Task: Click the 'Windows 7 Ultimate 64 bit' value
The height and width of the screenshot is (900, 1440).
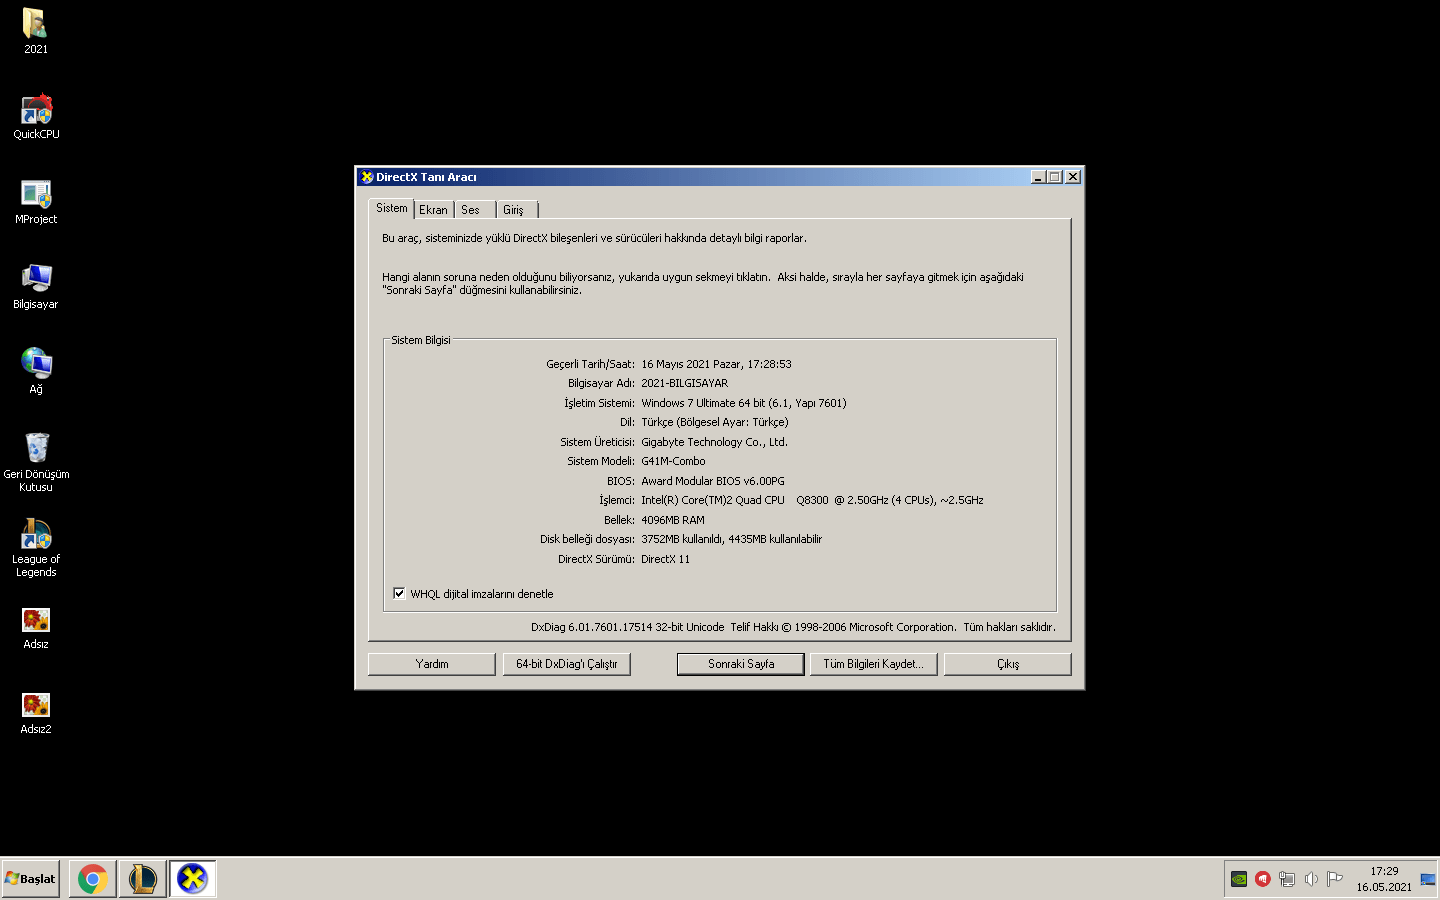Action: tap(744, 403)
